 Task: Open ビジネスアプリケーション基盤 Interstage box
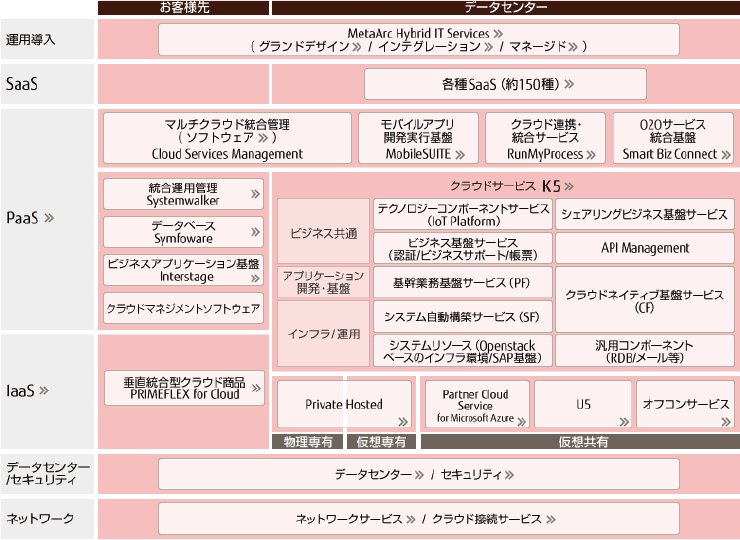point(184,270)
